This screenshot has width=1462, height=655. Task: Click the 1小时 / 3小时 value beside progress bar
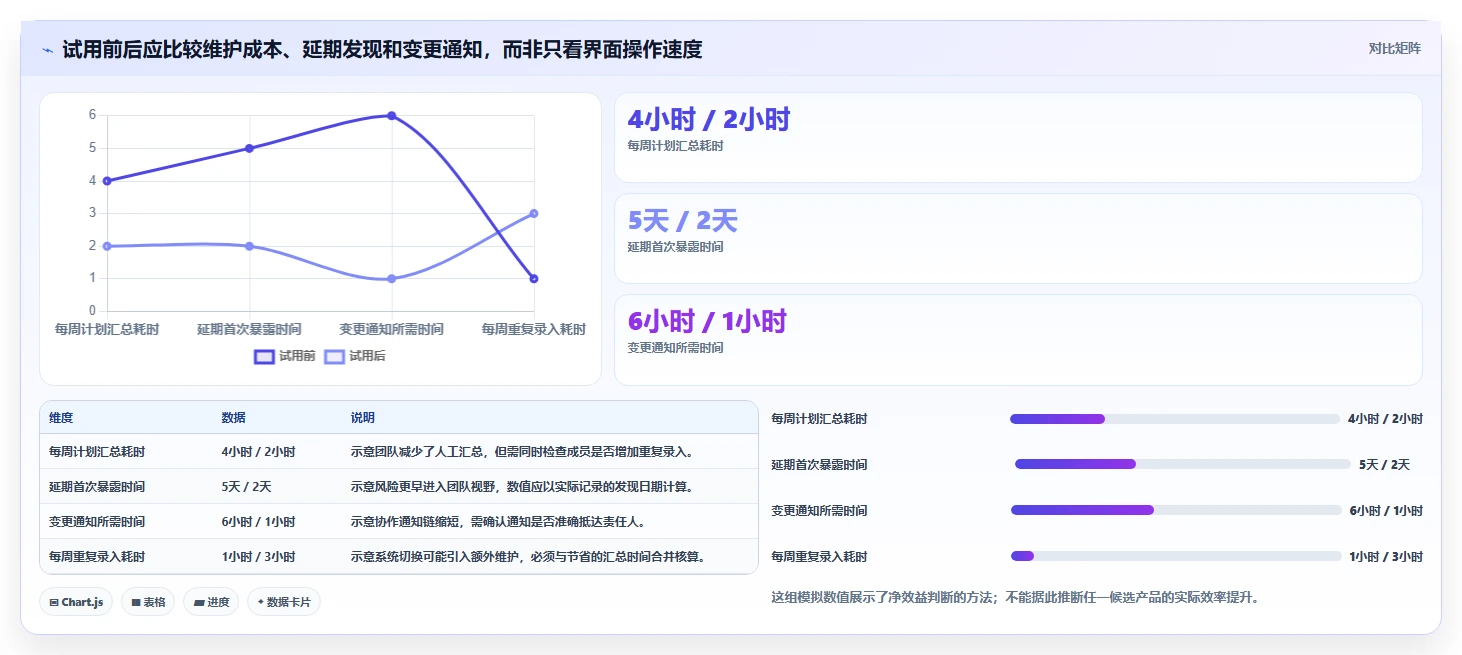[x=1386, y=557]
